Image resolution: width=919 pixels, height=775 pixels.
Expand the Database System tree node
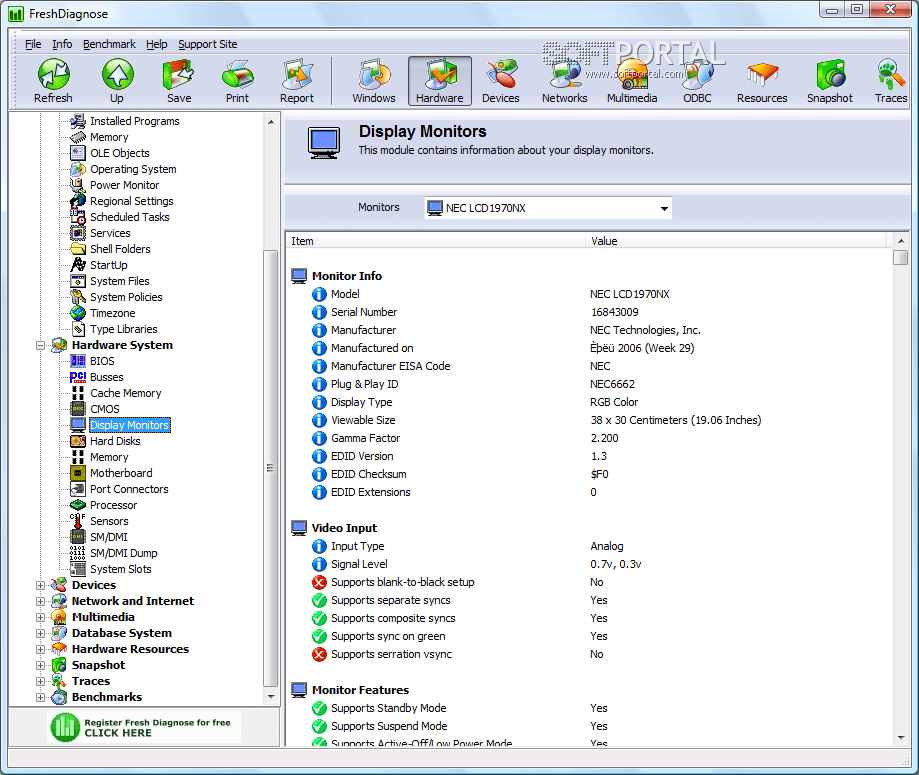click(x=40, y=633)
